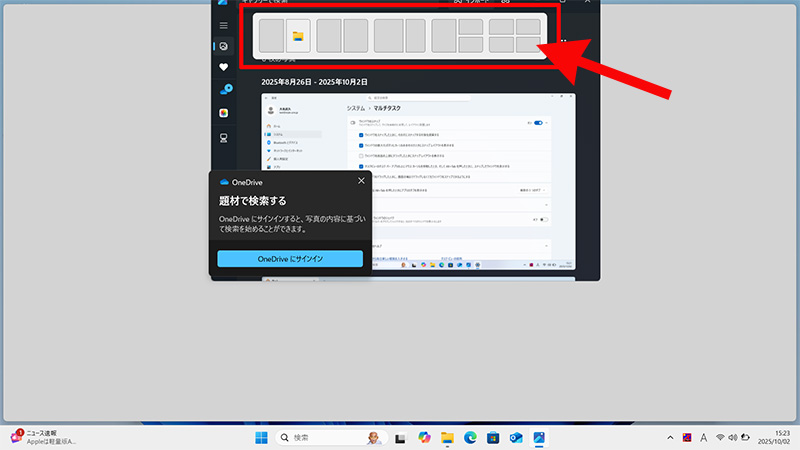
Task: Open iCloud Photos icon in sidebar
Action: (224, 114)
